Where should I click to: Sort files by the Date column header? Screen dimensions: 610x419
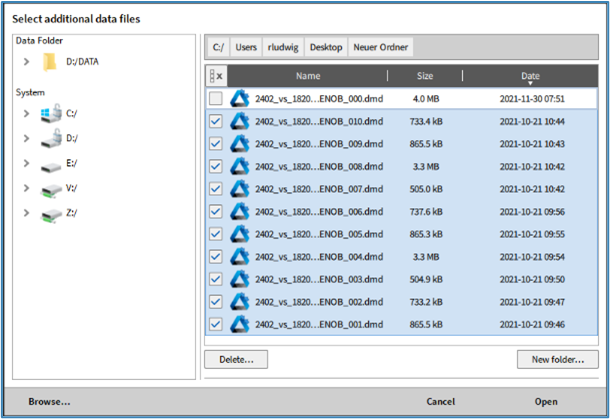(530, 76)
